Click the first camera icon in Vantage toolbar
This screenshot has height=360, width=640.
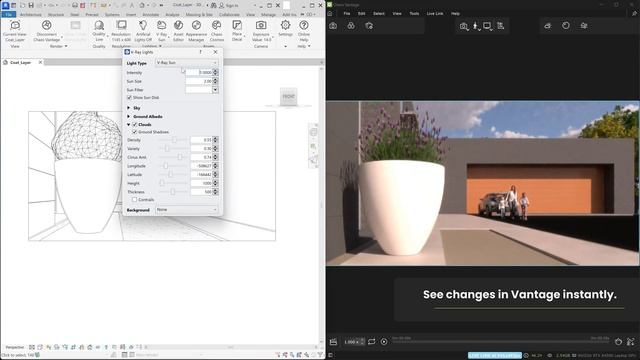tap(333, 26)
